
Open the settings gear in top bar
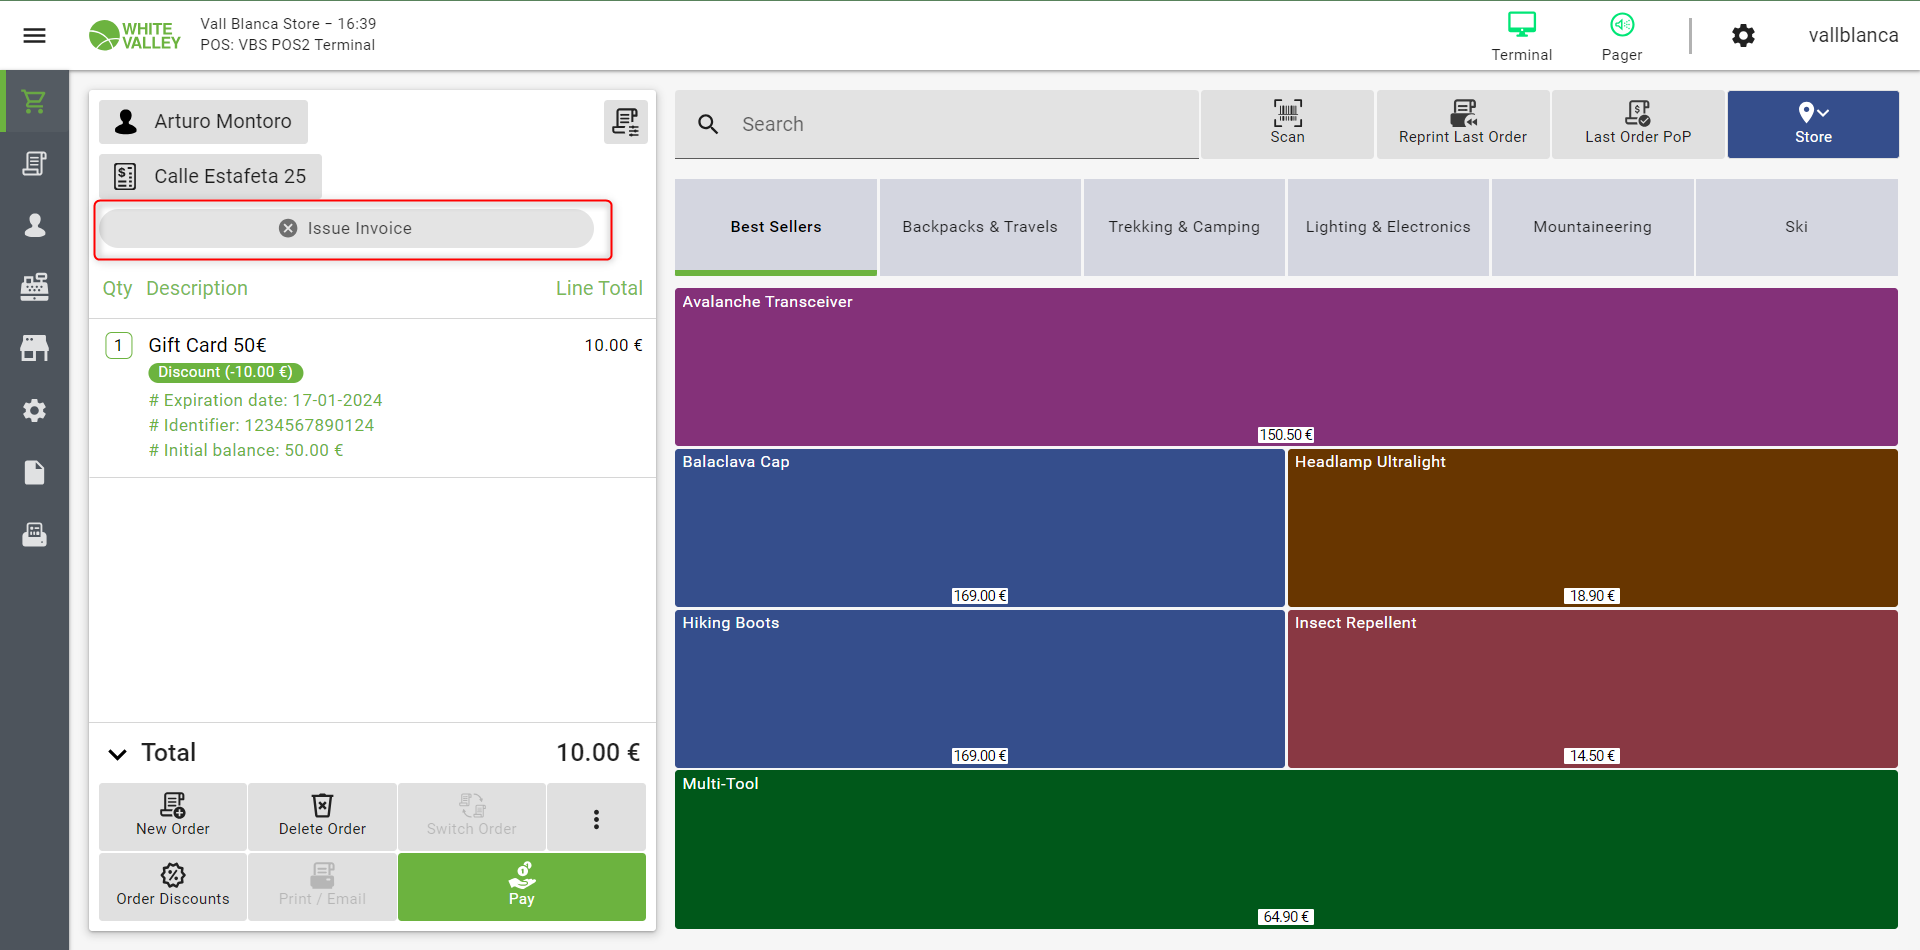point(1743,36)
